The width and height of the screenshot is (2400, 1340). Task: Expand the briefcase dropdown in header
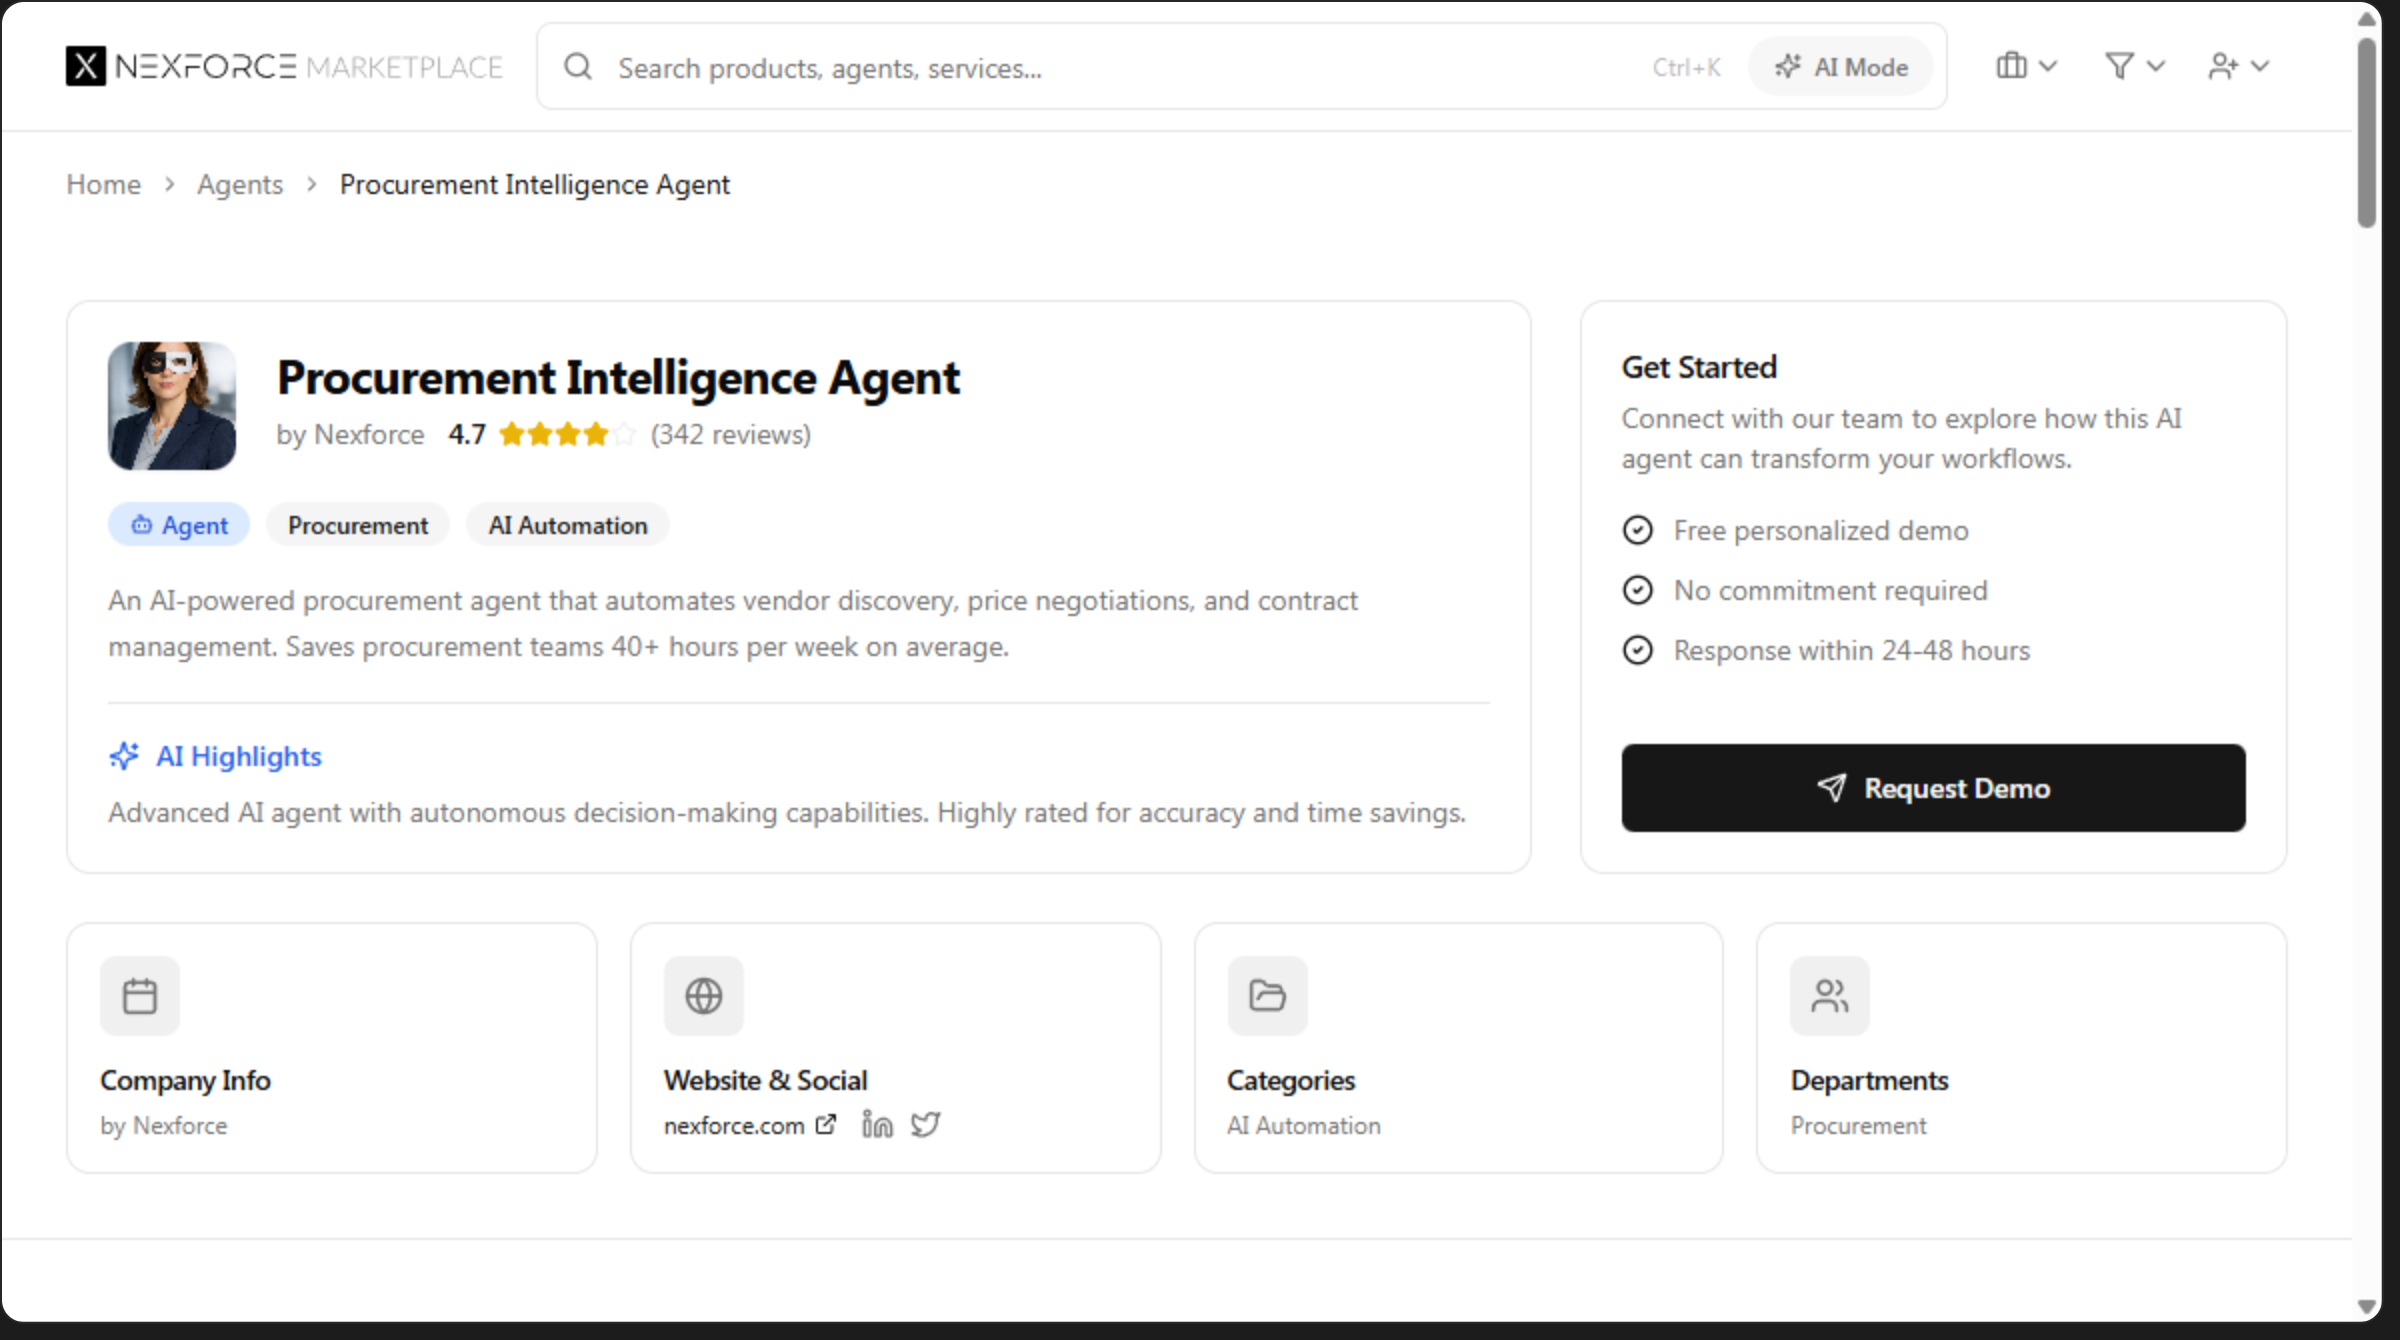point(2026,66)
